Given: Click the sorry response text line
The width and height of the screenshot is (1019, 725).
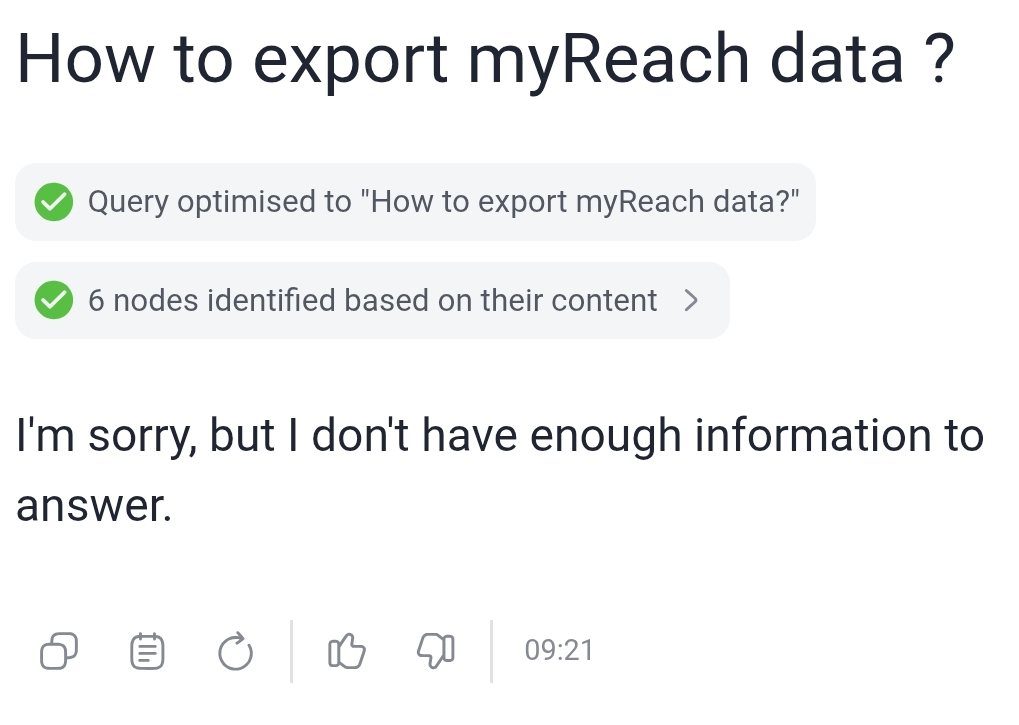Looking at the screenshot, I should tap(500, 436).
